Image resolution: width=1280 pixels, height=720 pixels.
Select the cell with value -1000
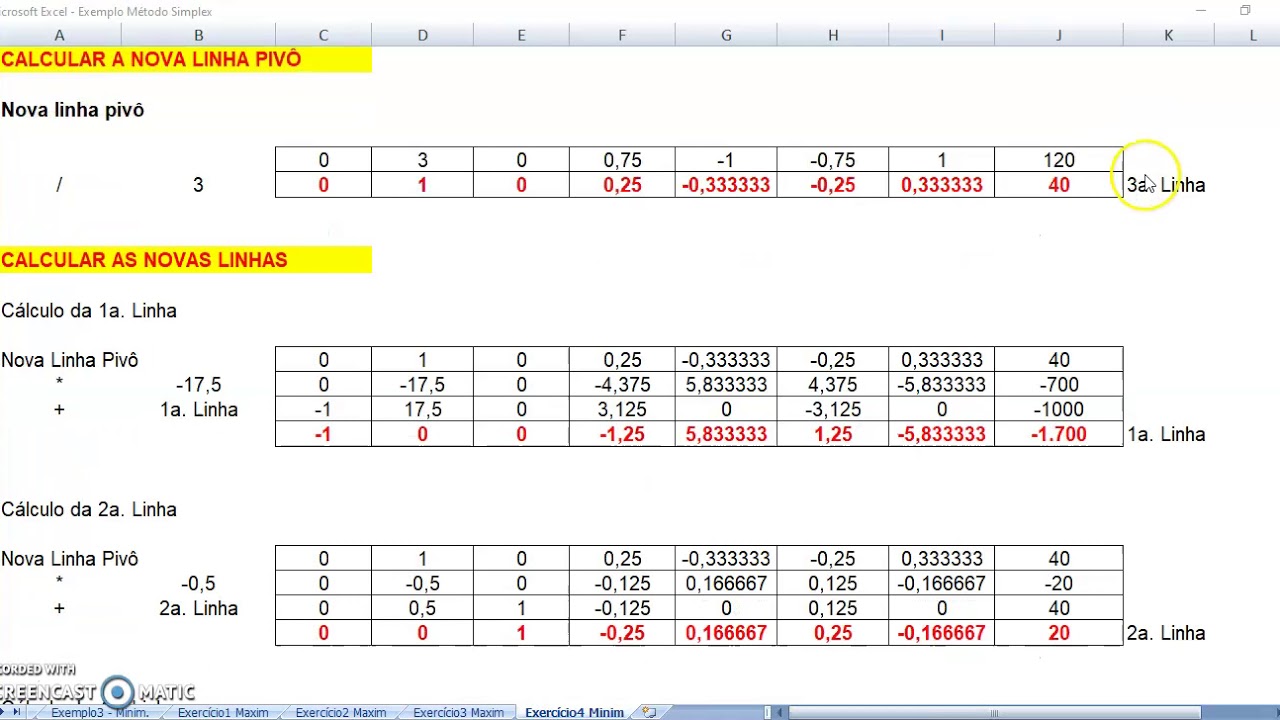1059,410
